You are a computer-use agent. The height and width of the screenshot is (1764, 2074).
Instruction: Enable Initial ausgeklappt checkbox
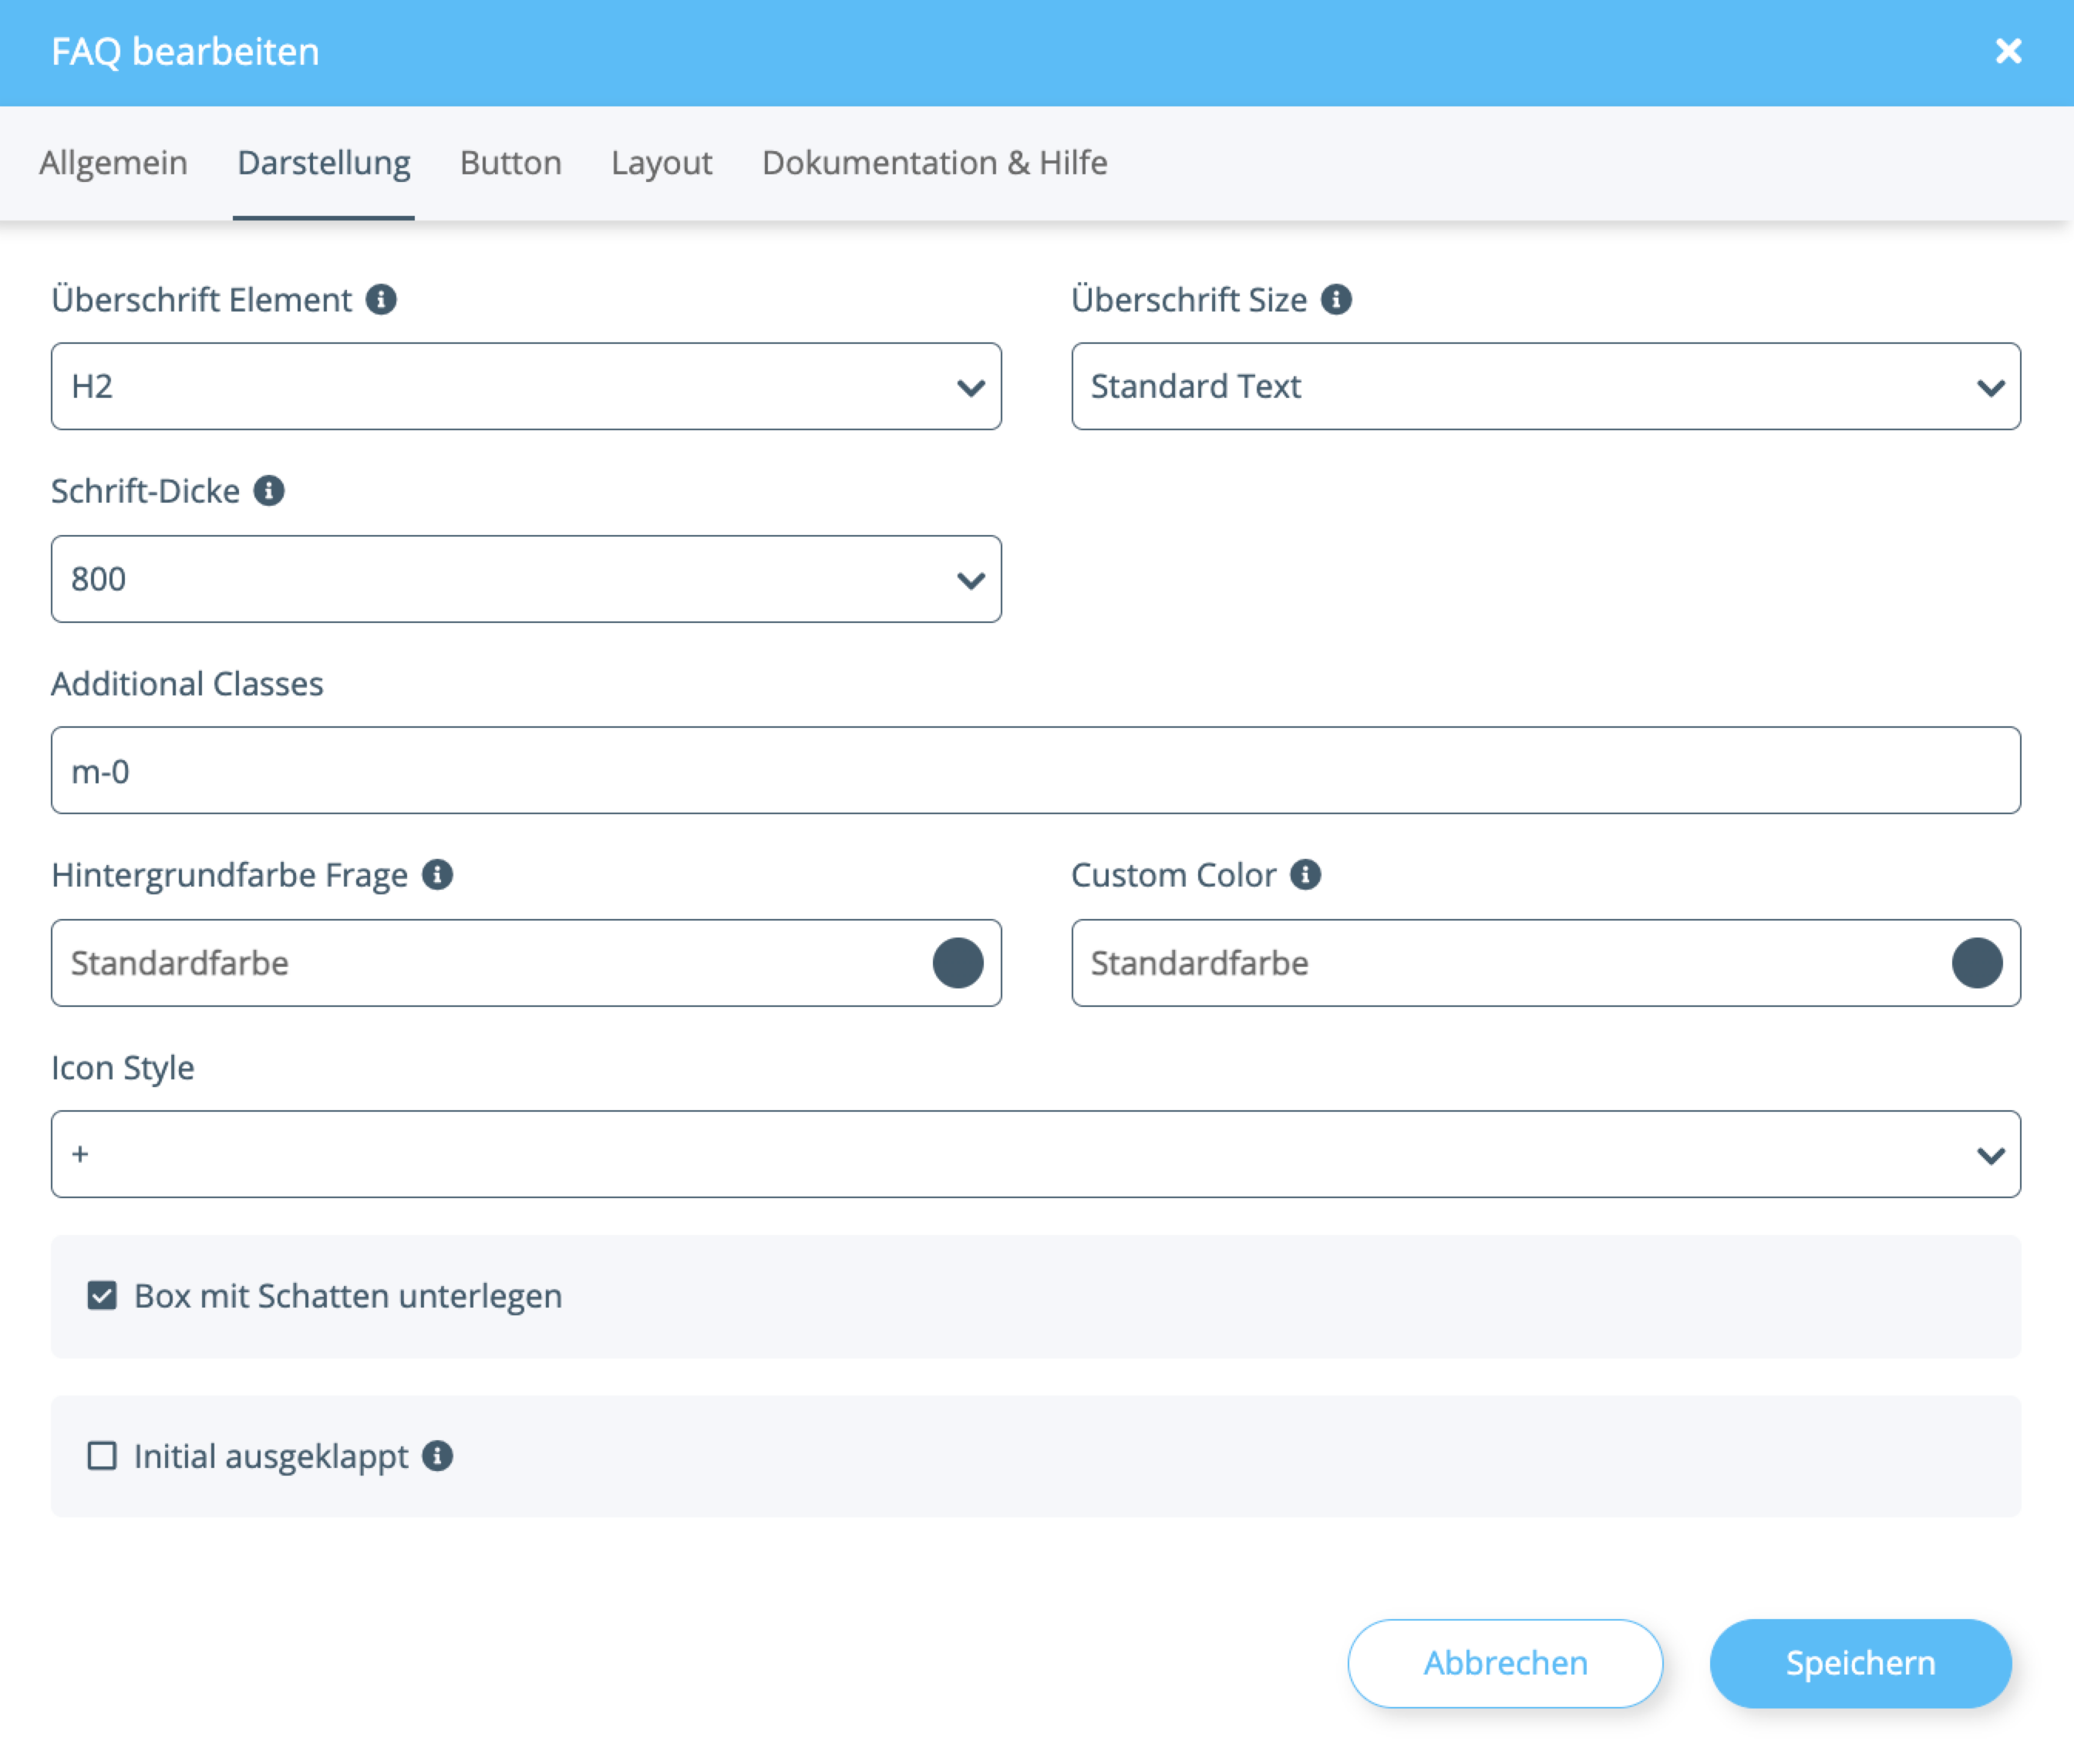pyautogui.click(x=102, y=1456)
